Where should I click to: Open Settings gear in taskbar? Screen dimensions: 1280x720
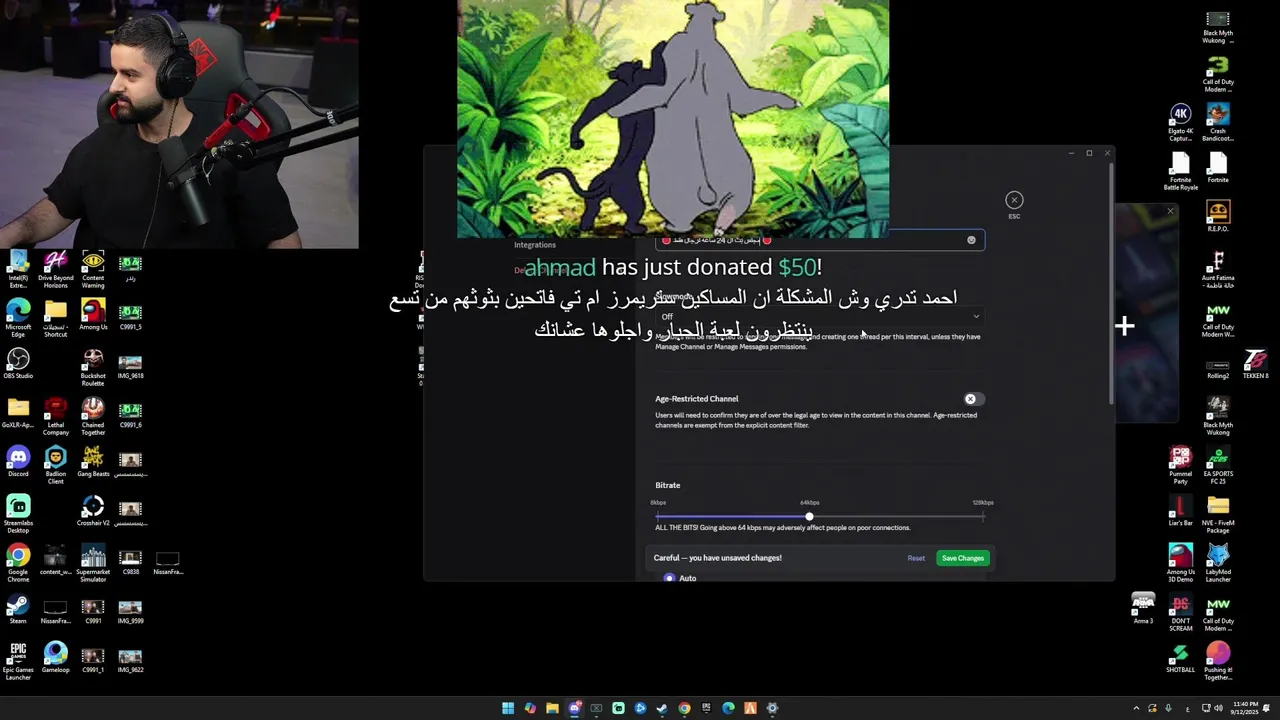point(772,708)
